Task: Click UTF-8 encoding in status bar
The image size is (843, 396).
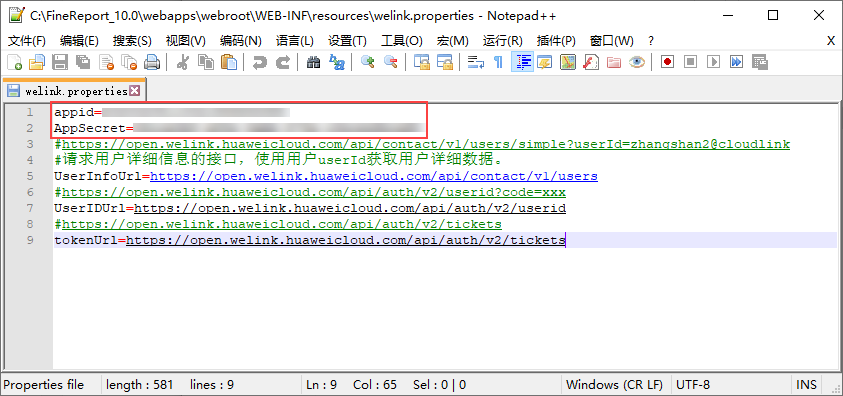Action: 692,385
